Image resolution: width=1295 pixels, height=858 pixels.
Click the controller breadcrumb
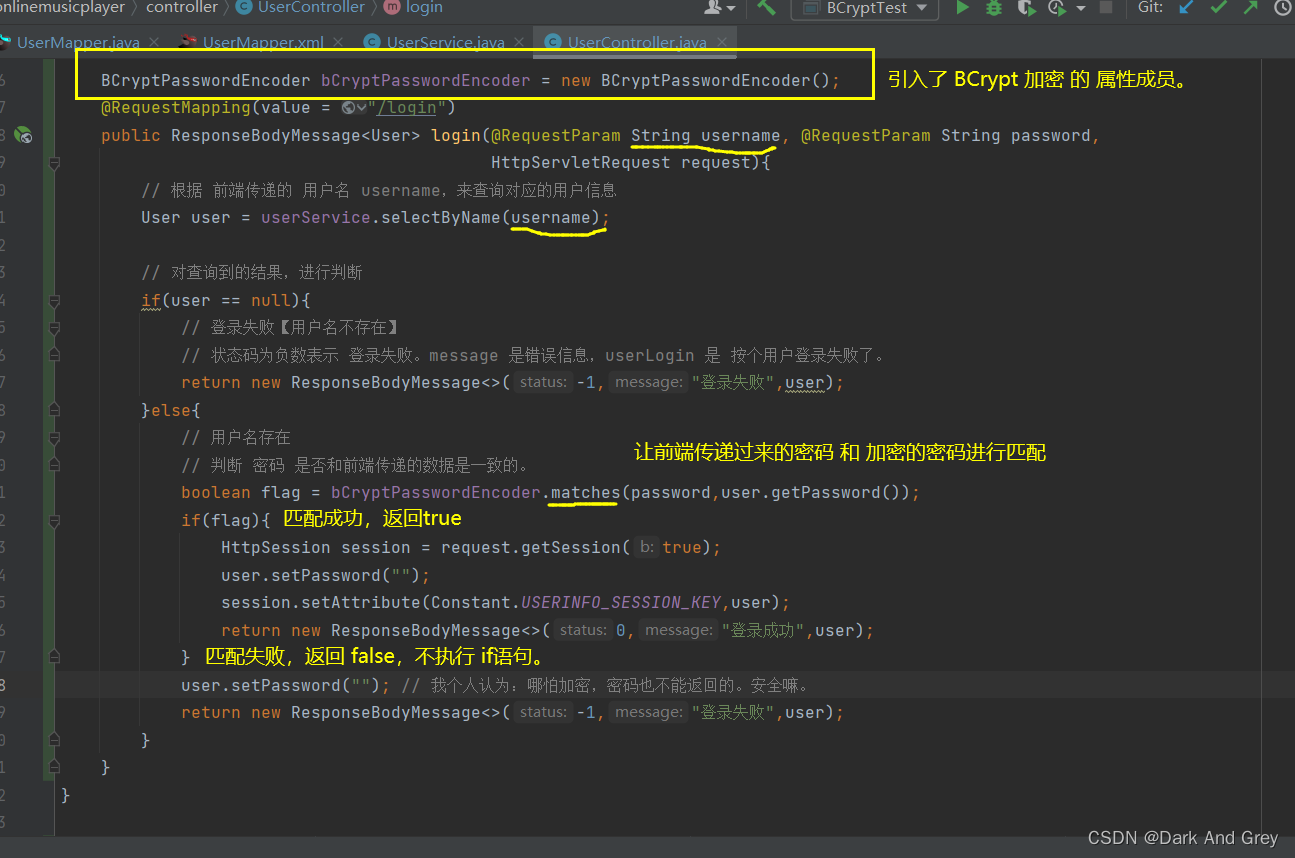pyautogui.click(x=182, y=8)
